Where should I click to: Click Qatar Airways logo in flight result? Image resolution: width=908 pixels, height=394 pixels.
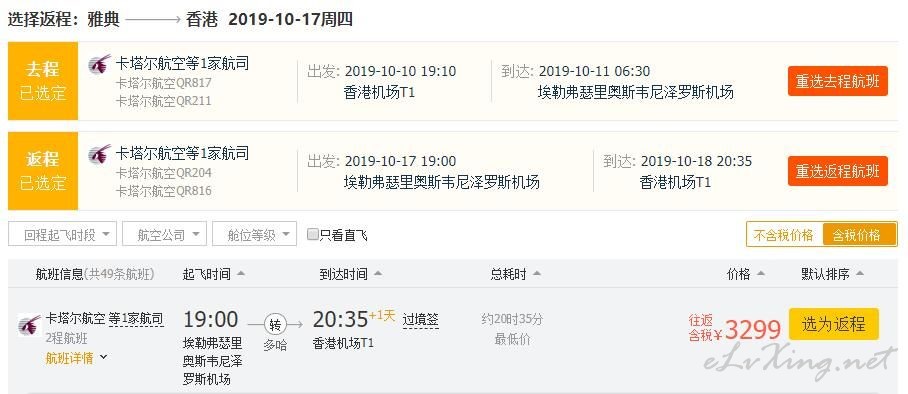click(29, 325)
